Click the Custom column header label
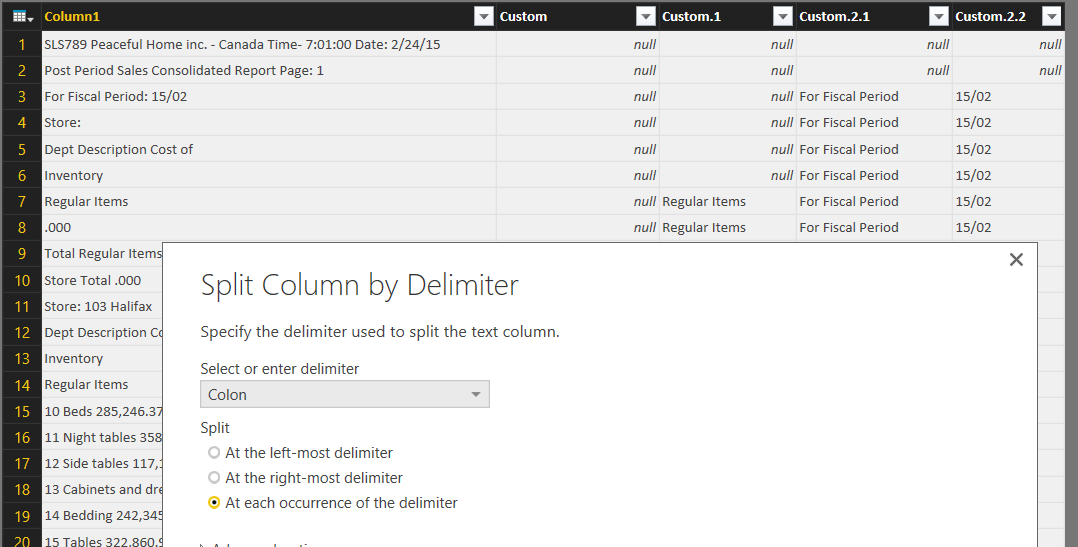This screenshot has width=1078, height=547. click(x=523, y=16)
